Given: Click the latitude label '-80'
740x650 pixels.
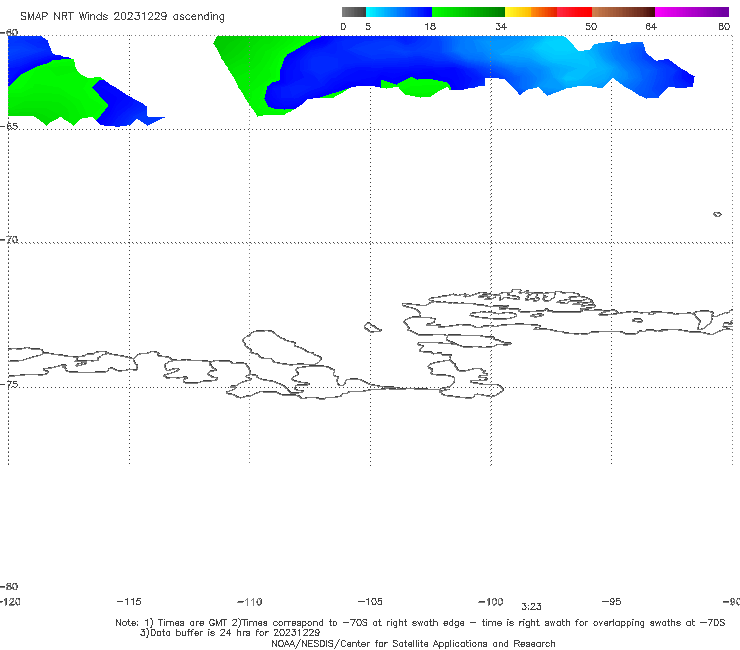Looking at the screenshot, I should 9,586.
